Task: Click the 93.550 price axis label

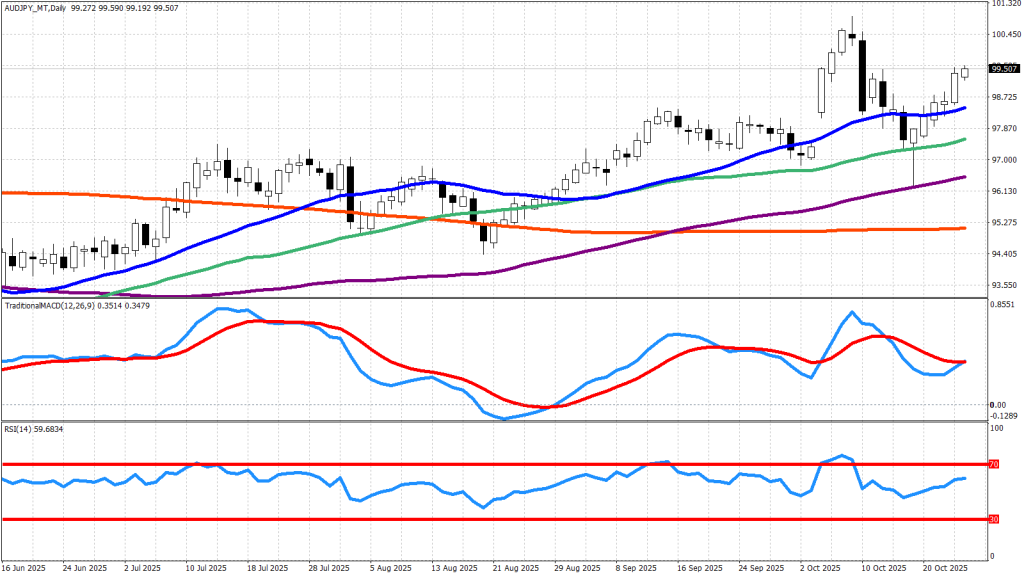Action: [x=1004, y=284]
